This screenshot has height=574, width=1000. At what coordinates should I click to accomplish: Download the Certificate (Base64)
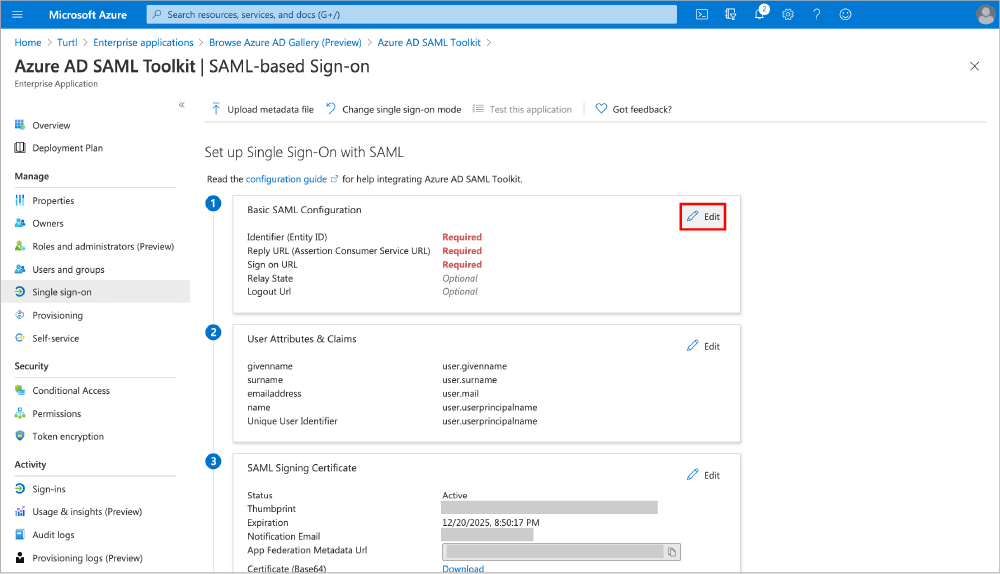pyautogui.click(x=463, y=569)
